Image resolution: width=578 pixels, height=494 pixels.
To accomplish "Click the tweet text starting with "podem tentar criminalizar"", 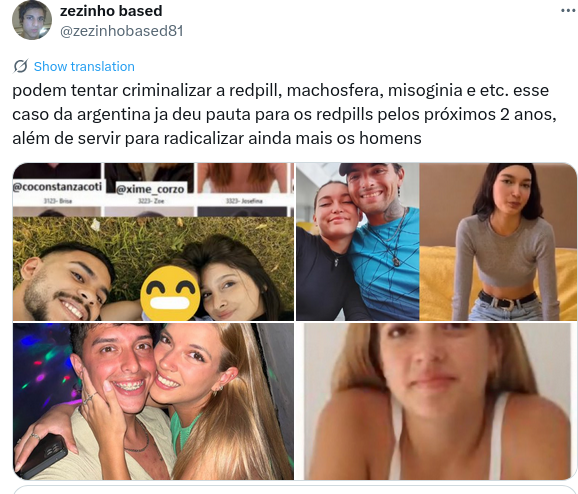I will (x=284, y=114).
